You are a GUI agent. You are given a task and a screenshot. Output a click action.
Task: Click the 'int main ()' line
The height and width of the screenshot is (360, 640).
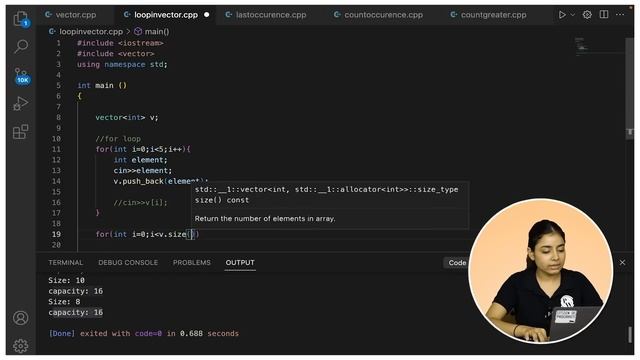point(102,85)
